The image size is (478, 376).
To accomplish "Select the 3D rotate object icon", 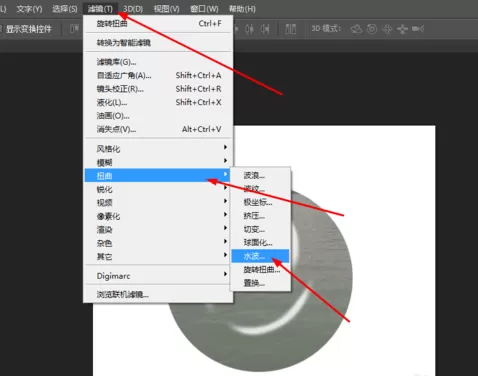I will [x=356, y=29].
